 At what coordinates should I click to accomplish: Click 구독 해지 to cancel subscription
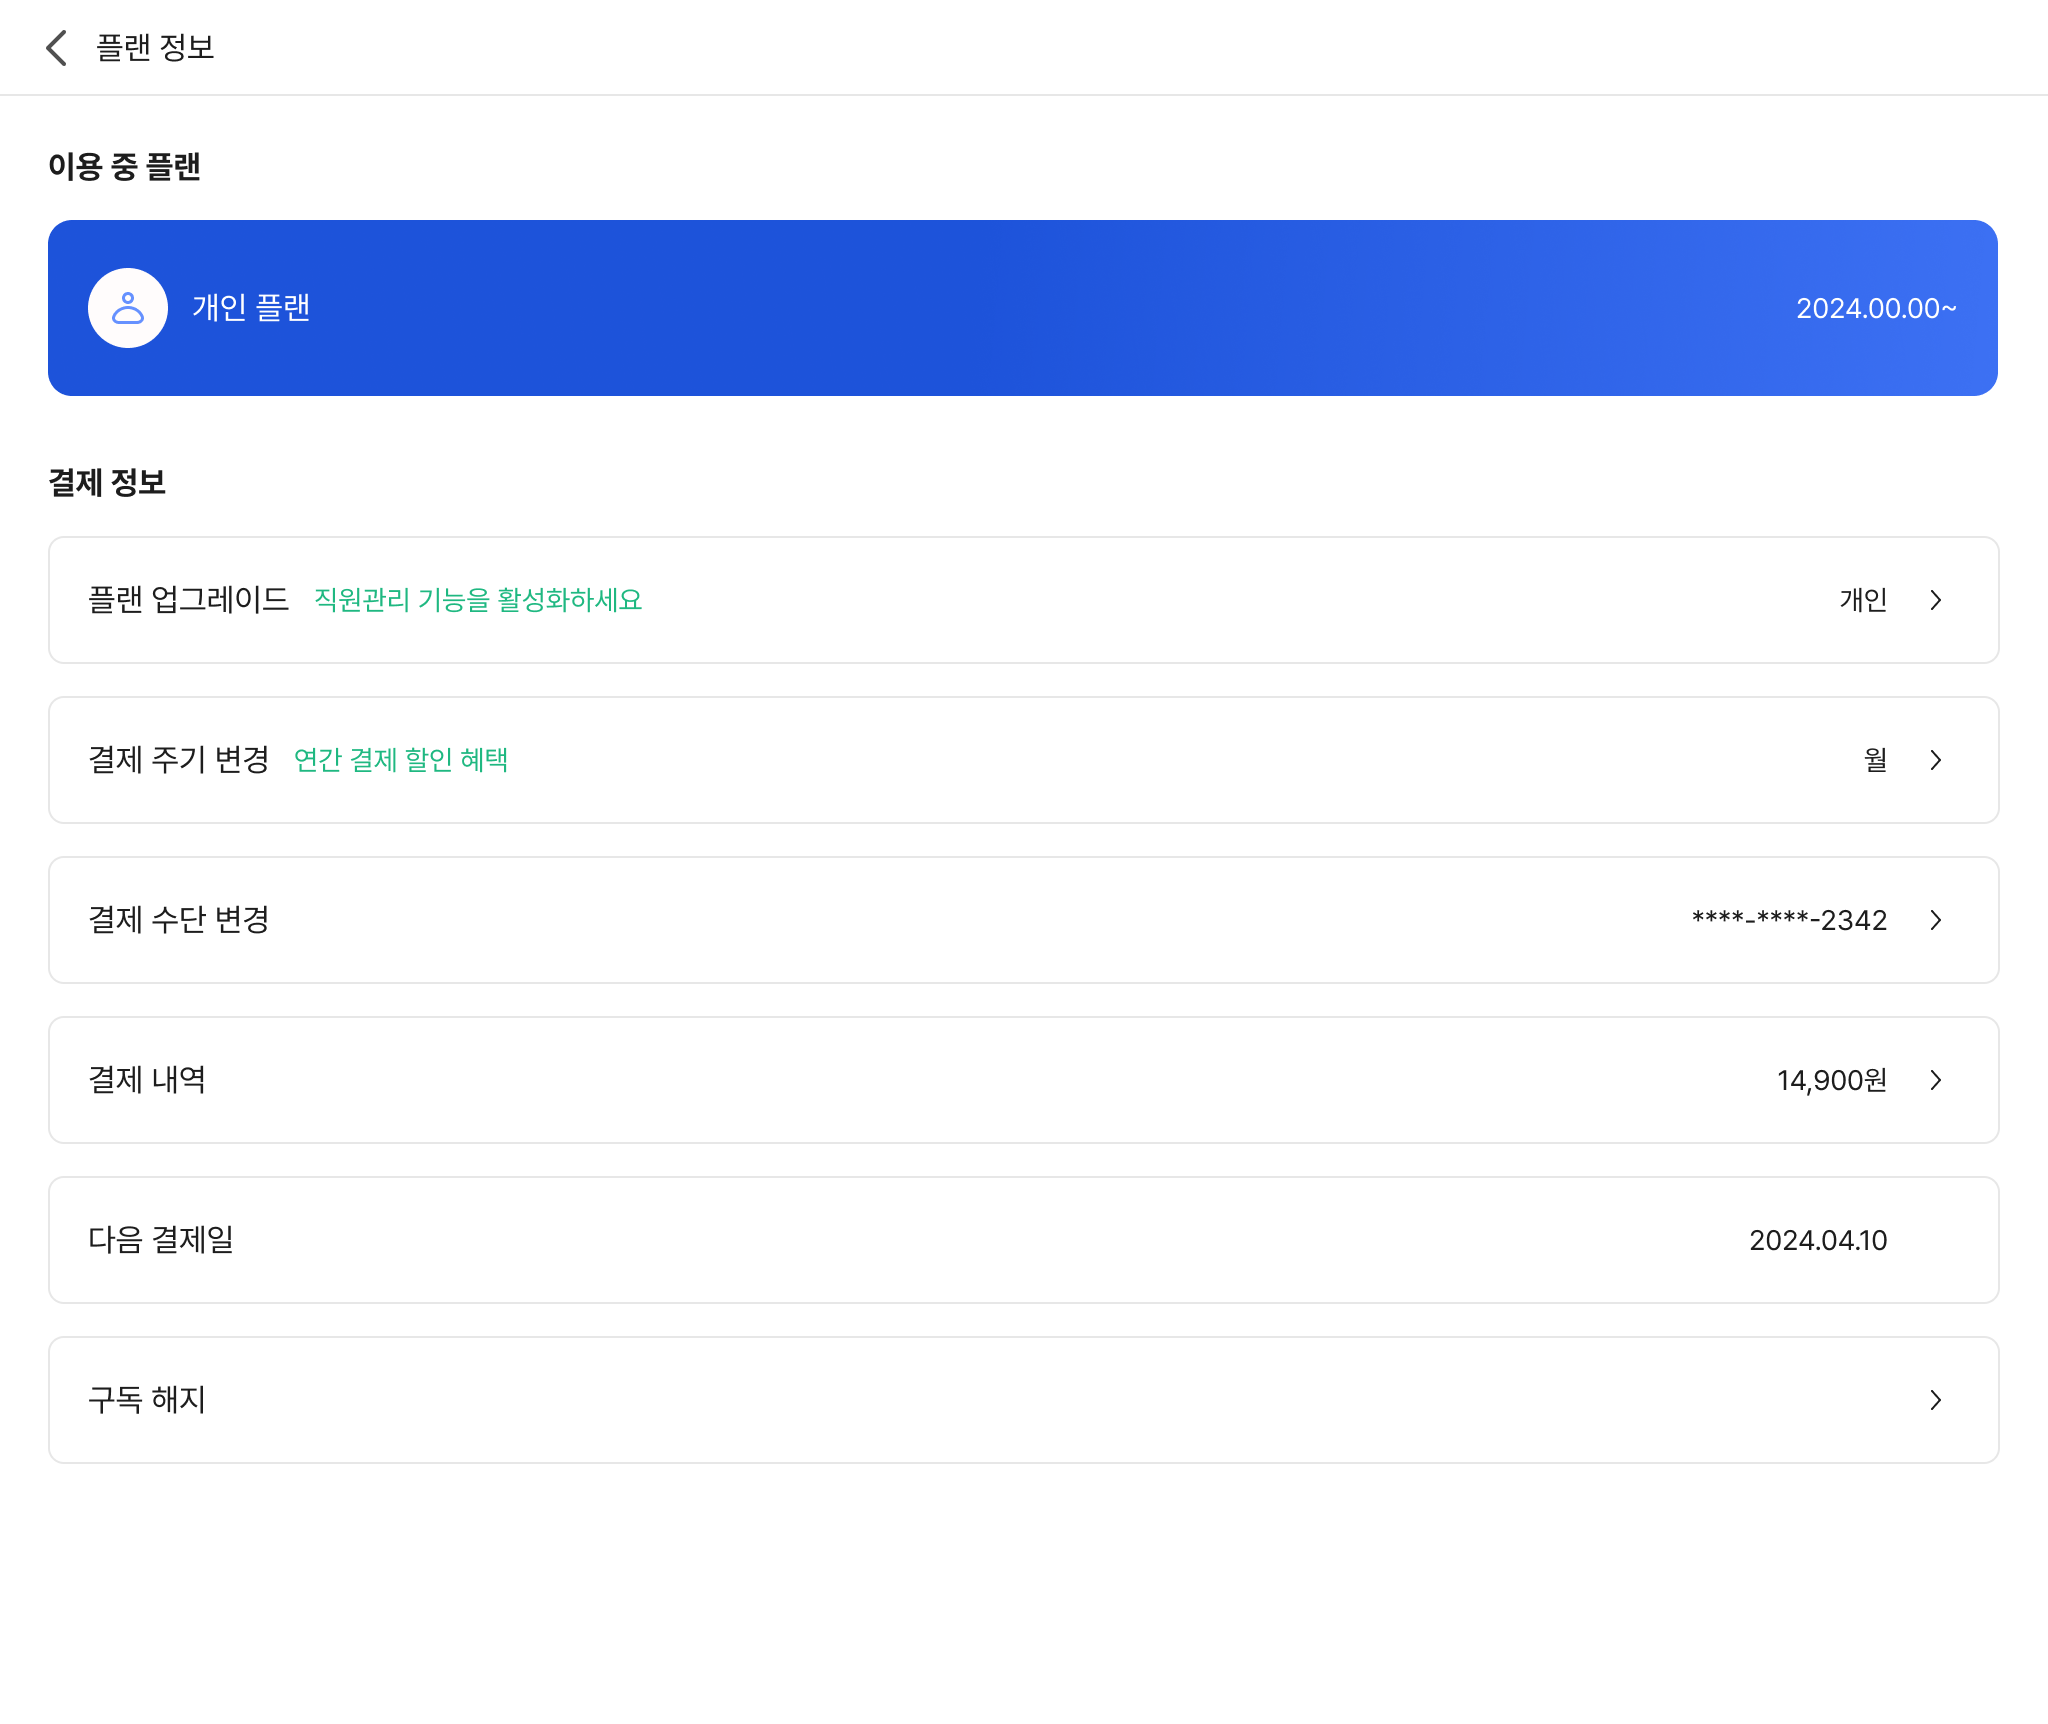1023,1400
